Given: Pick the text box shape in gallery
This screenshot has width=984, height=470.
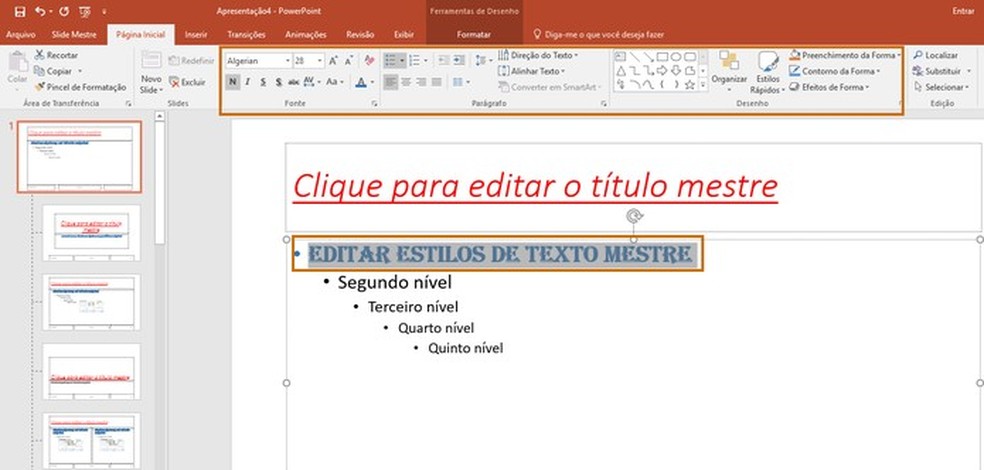Looking at the screenshot, I should (621, 56).
